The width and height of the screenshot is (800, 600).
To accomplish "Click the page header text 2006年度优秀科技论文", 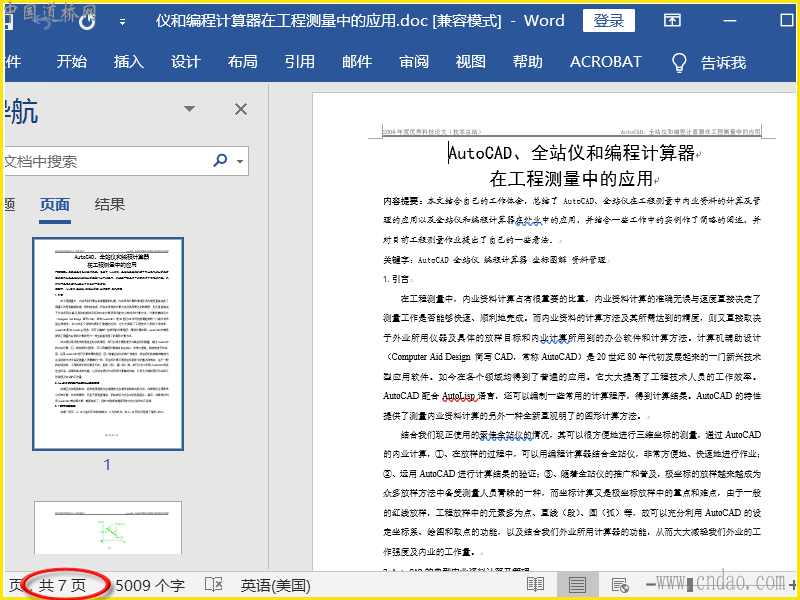I will (432, 132).
